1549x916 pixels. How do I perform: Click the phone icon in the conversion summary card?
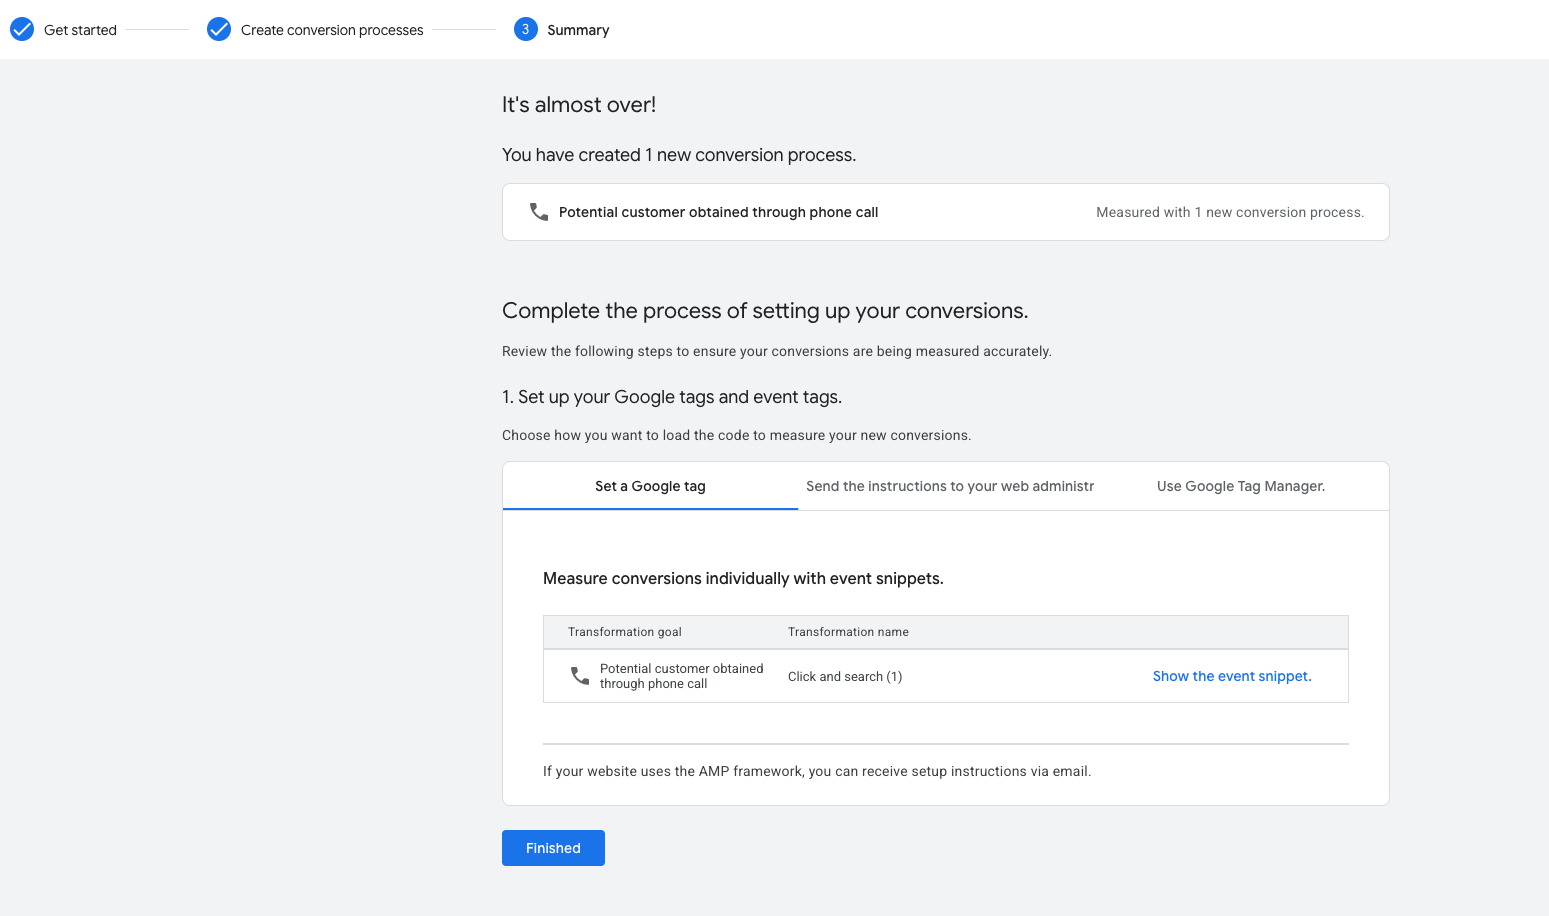click(x=539, y=212)
